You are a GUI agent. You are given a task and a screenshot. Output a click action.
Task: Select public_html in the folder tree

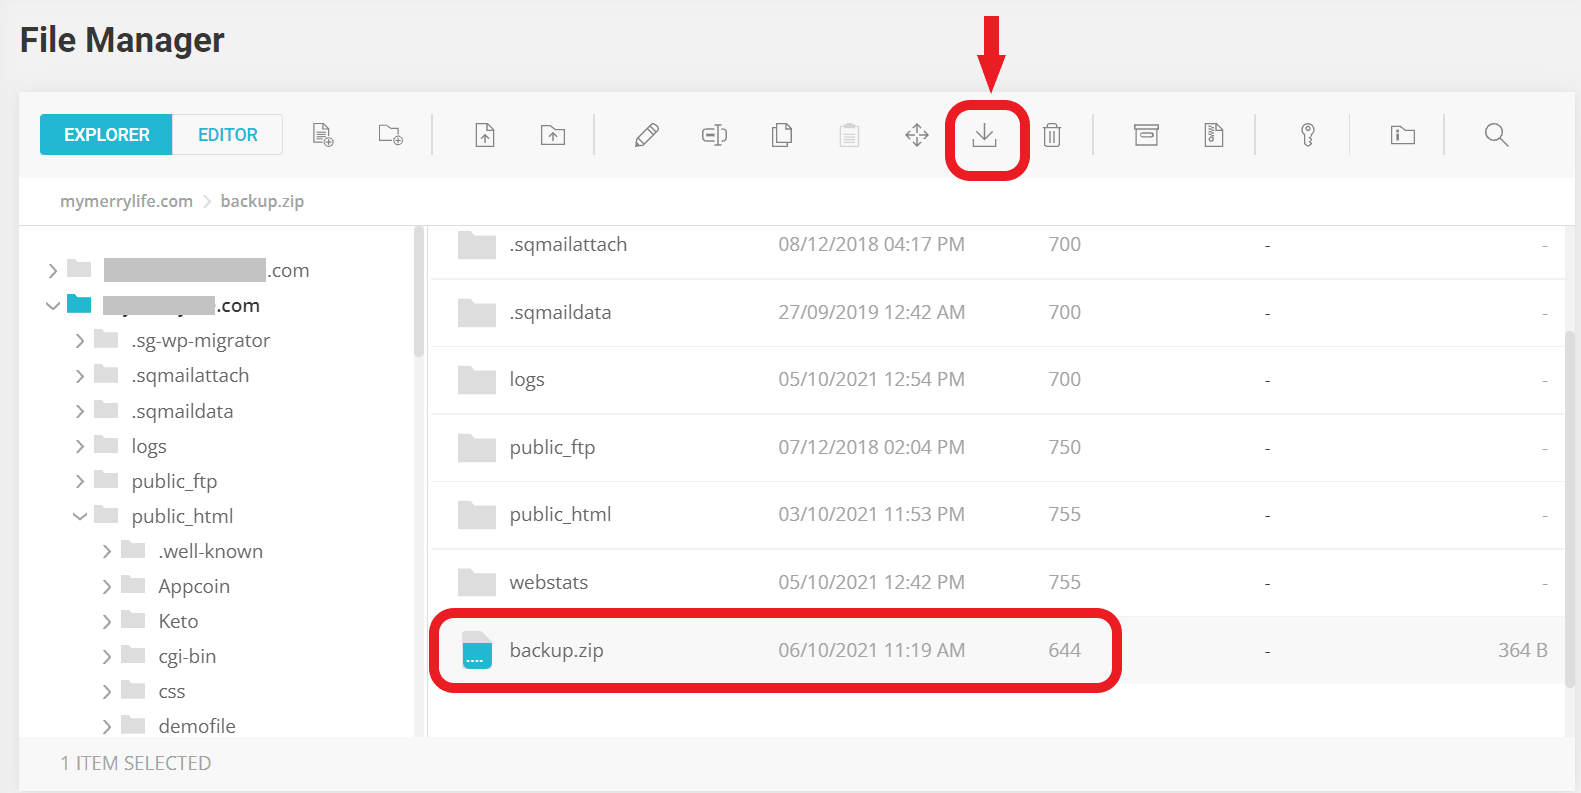pos(182,516)
